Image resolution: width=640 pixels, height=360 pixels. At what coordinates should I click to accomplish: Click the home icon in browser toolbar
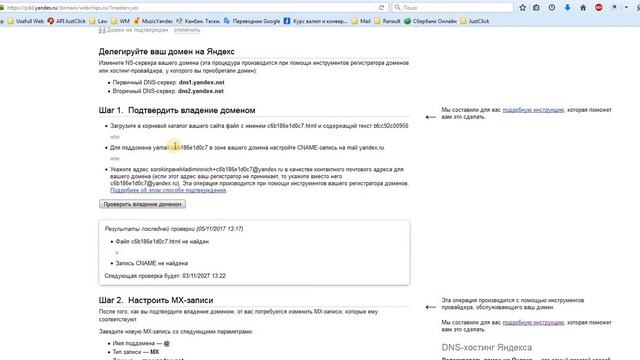(583, 7)
